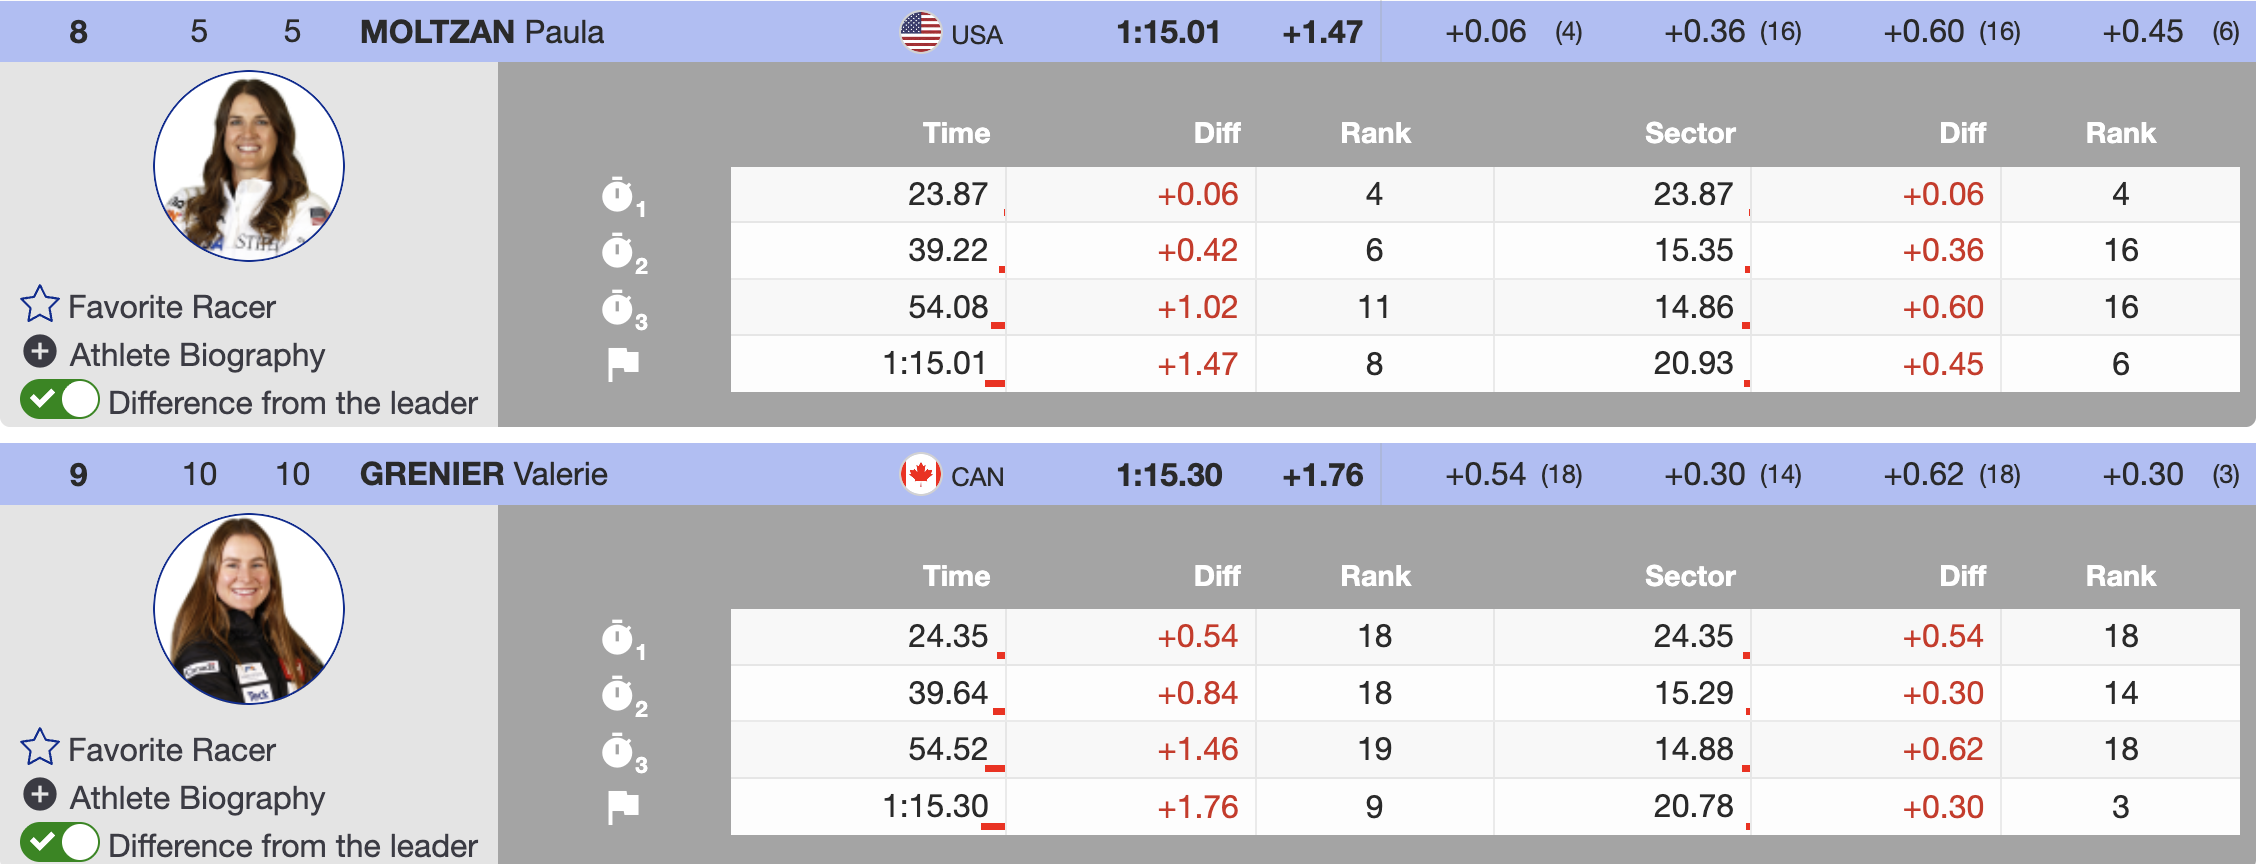2256x864 pixels.
Task: Click Moltzan's finish flag icon
Action: point(623,364)
